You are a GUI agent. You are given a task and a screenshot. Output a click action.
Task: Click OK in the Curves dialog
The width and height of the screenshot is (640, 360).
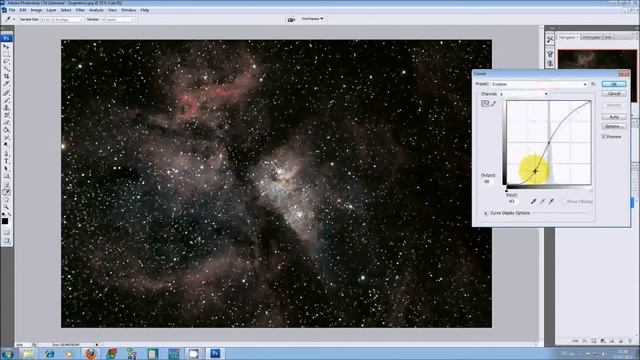click(614, 84)
